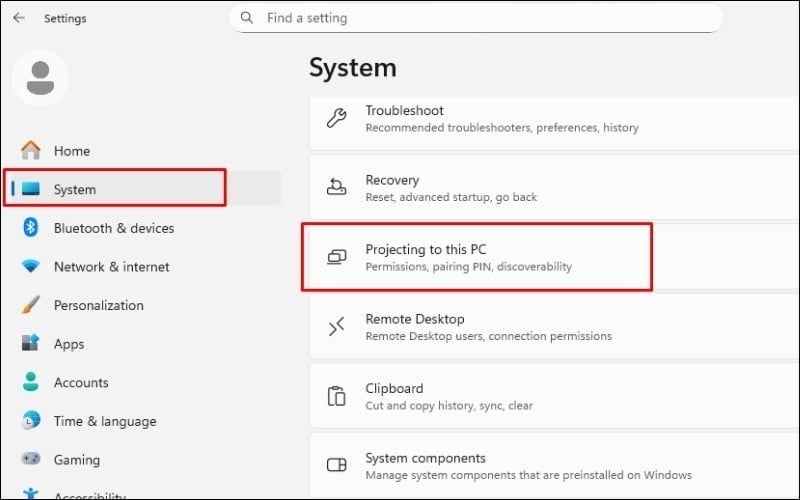
Task: Open Clipboard settings
Action: pos(555,396)
